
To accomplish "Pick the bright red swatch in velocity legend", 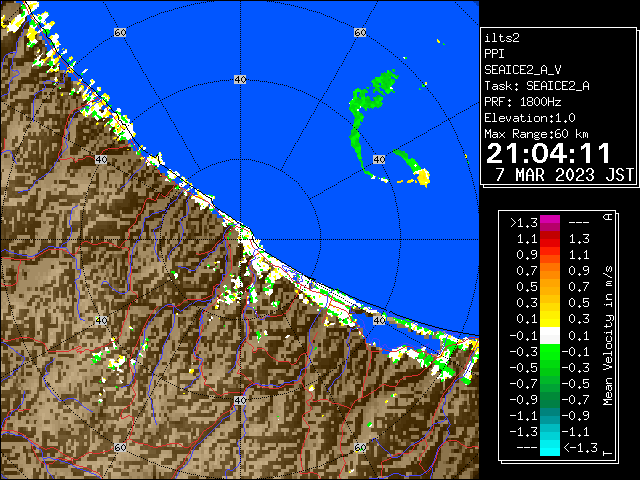I will click(x=550, y=243).
